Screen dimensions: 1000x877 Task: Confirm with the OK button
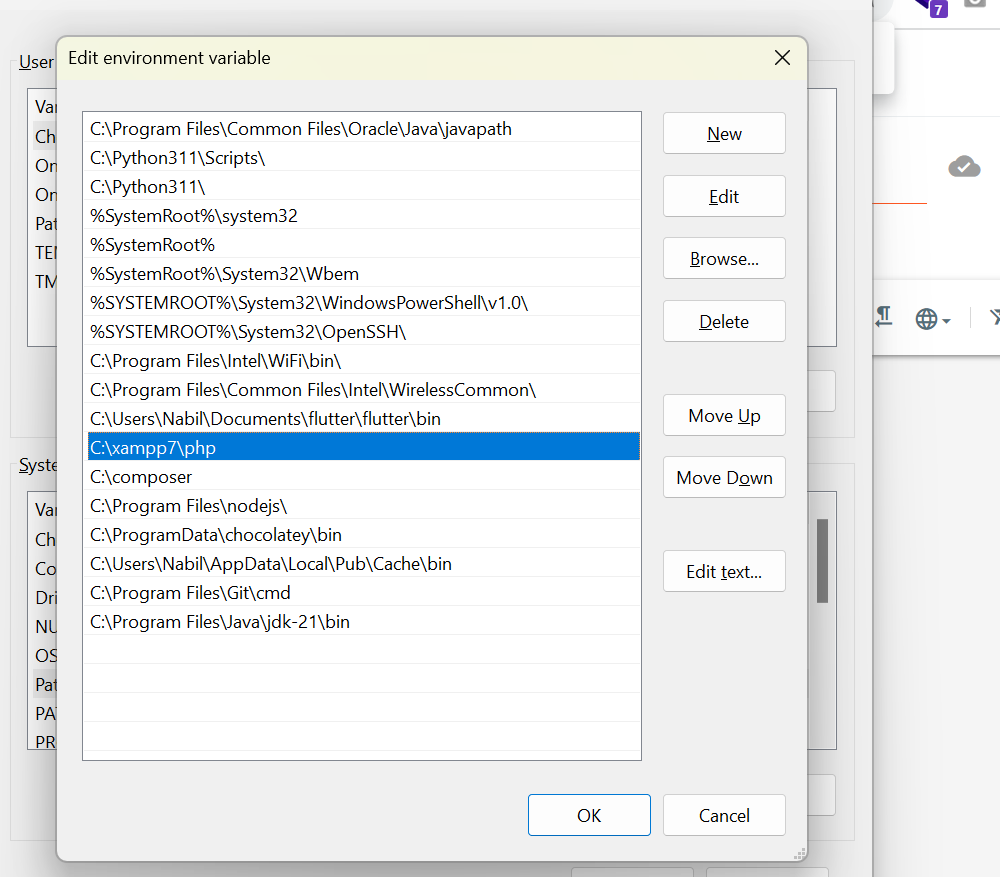click(589, 815)
